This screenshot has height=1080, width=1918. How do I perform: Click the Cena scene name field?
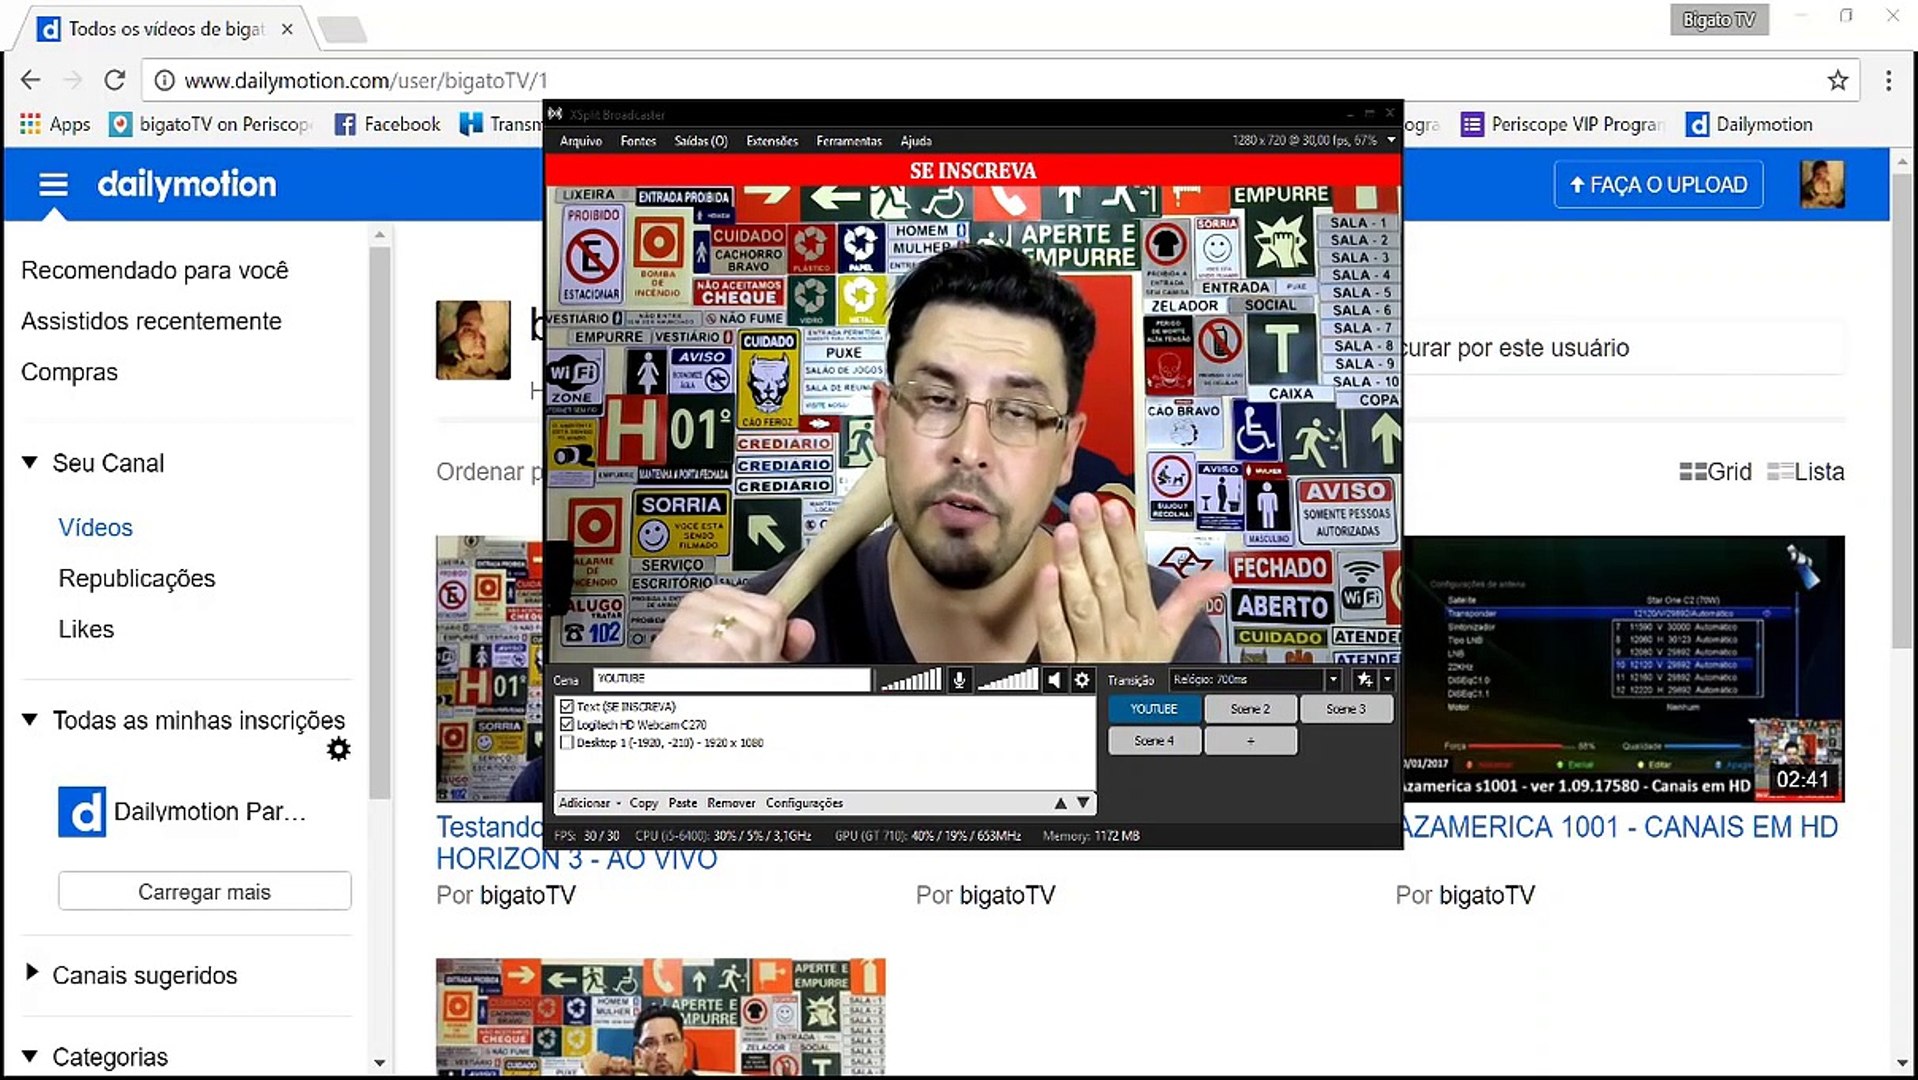pyautogui.click(x=732, y=680)
